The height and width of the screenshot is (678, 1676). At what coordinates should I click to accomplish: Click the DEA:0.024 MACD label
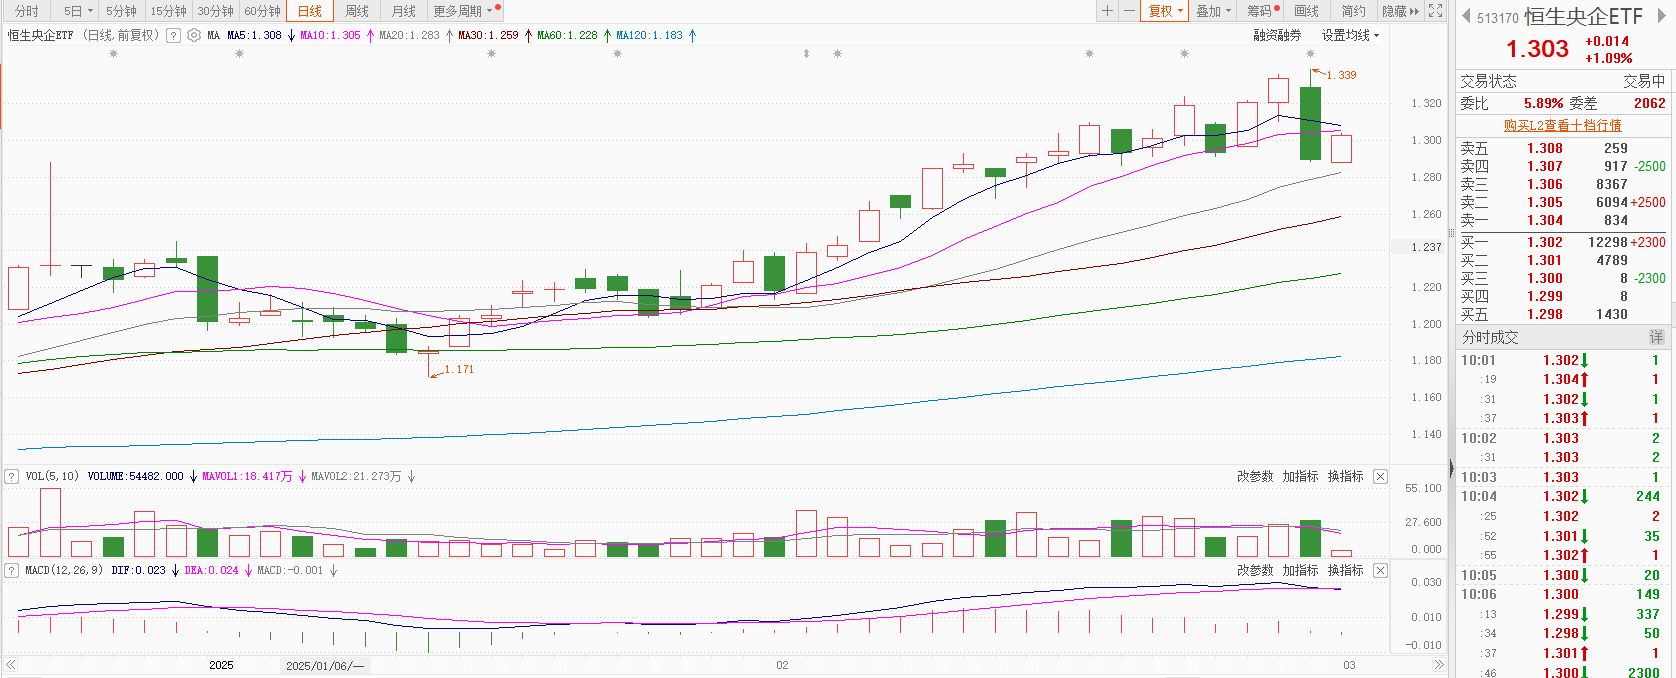pyautogui.click(x=211, y=570)
